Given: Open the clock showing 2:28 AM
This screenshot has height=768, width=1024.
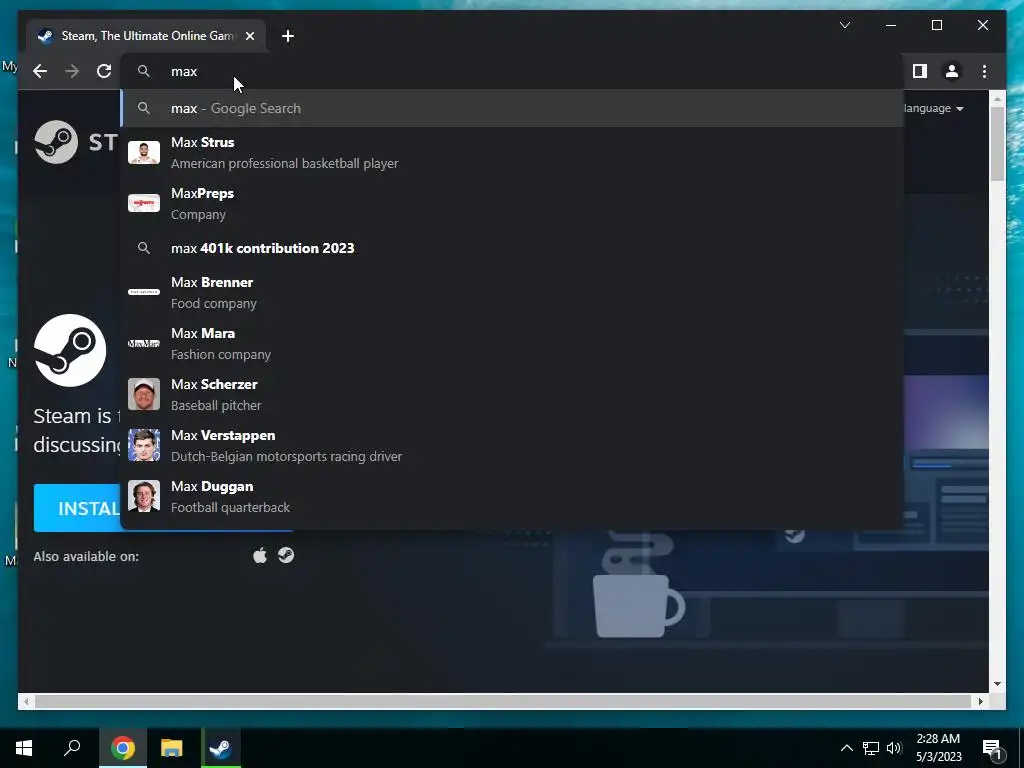Looking at the screenshot, I should (938, 748).
